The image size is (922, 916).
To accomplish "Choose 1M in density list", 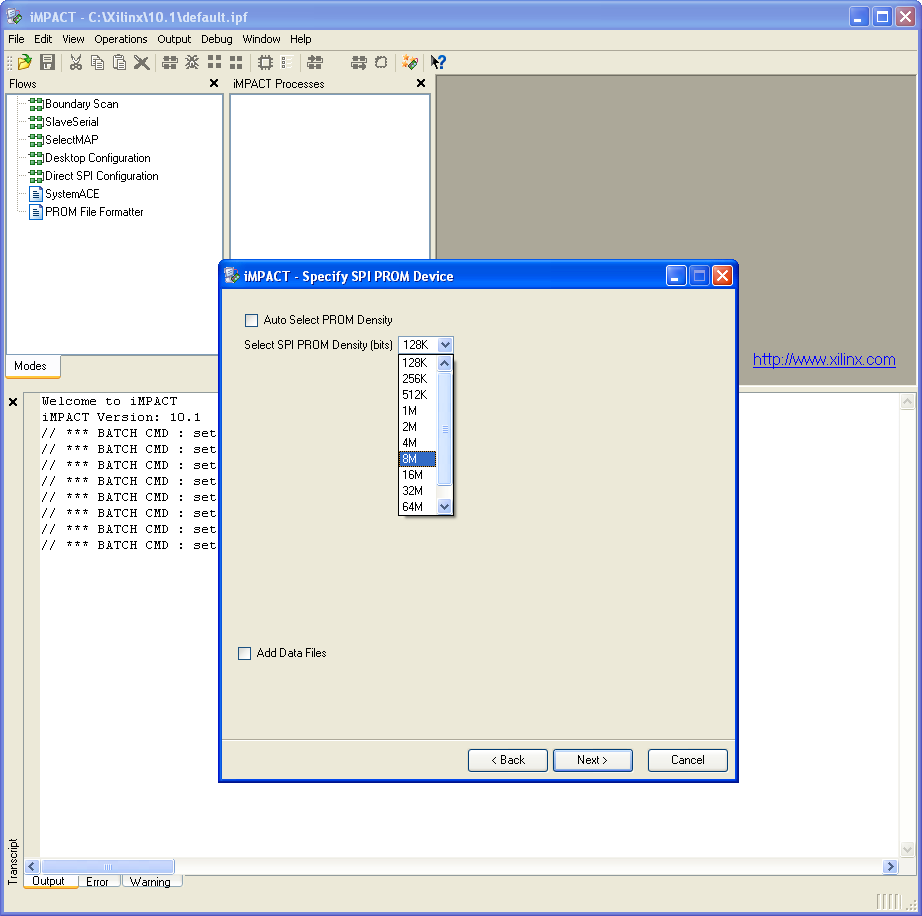I will (x=417, y=411).
